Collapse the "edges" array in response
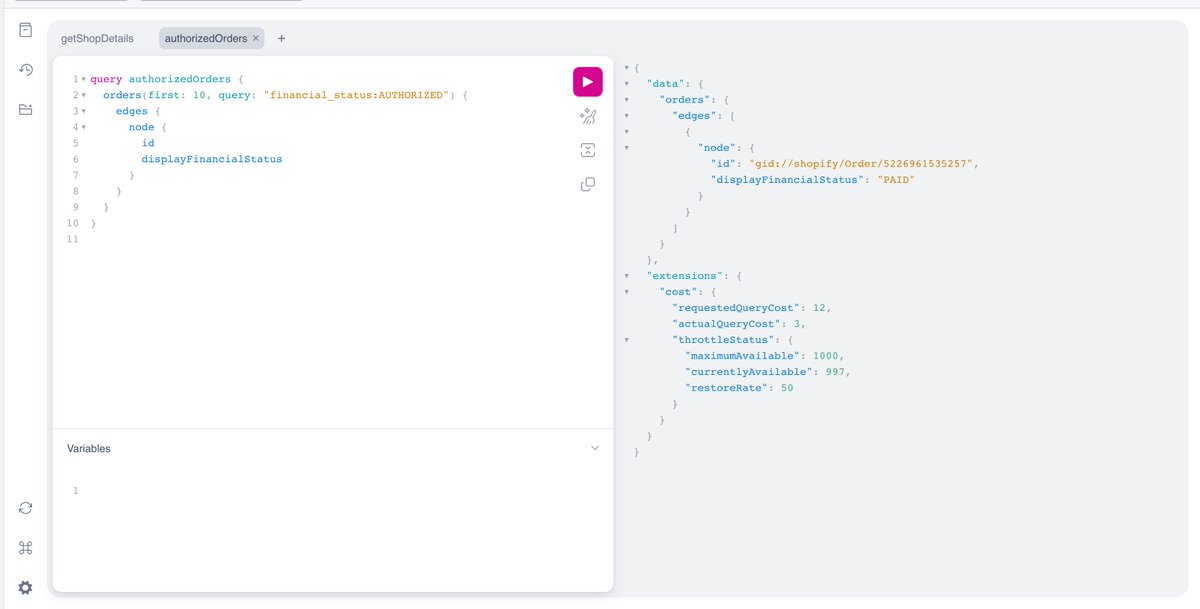This screenshot has width=1200, height=609. (627, 116)
